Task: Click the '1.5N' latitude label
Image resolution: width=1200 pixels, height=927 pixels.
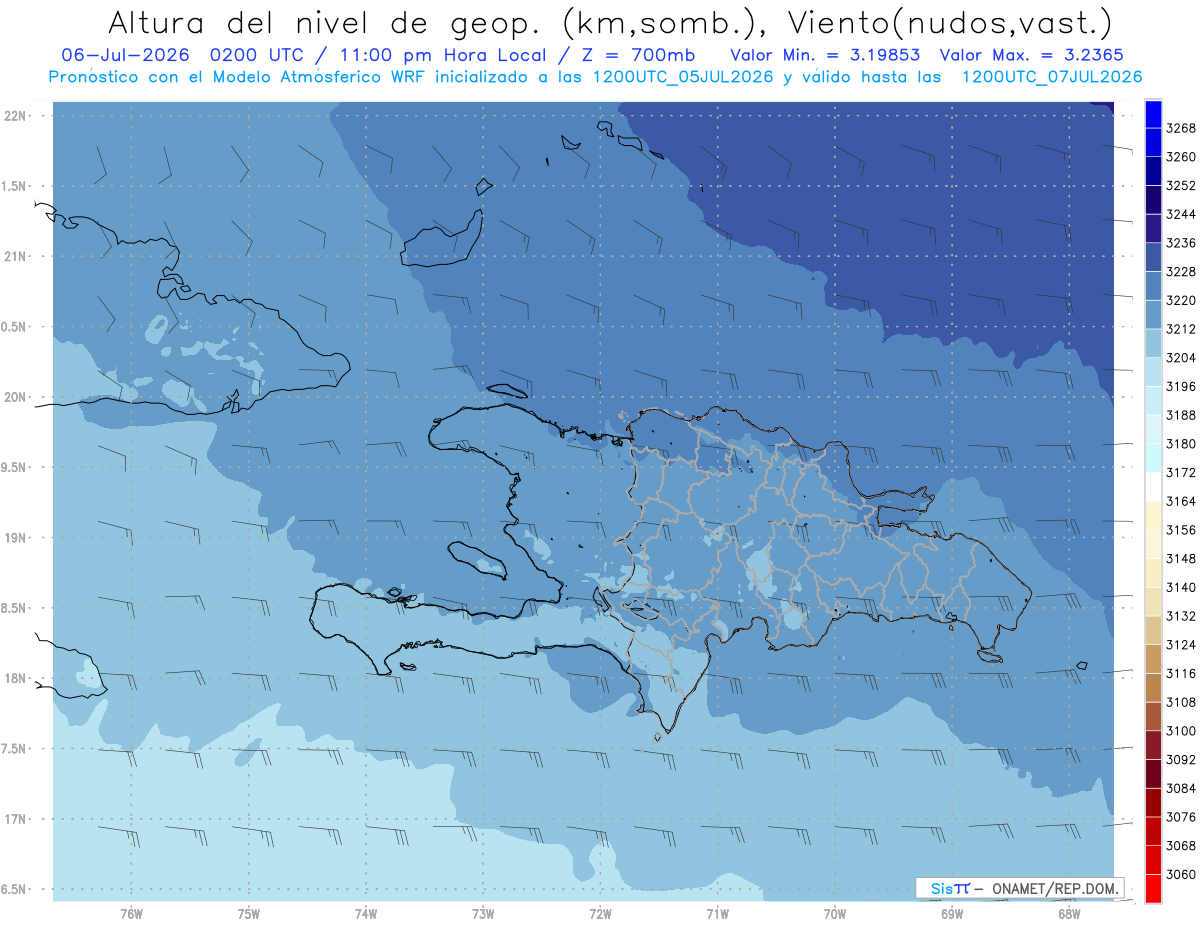Action: 14,186
